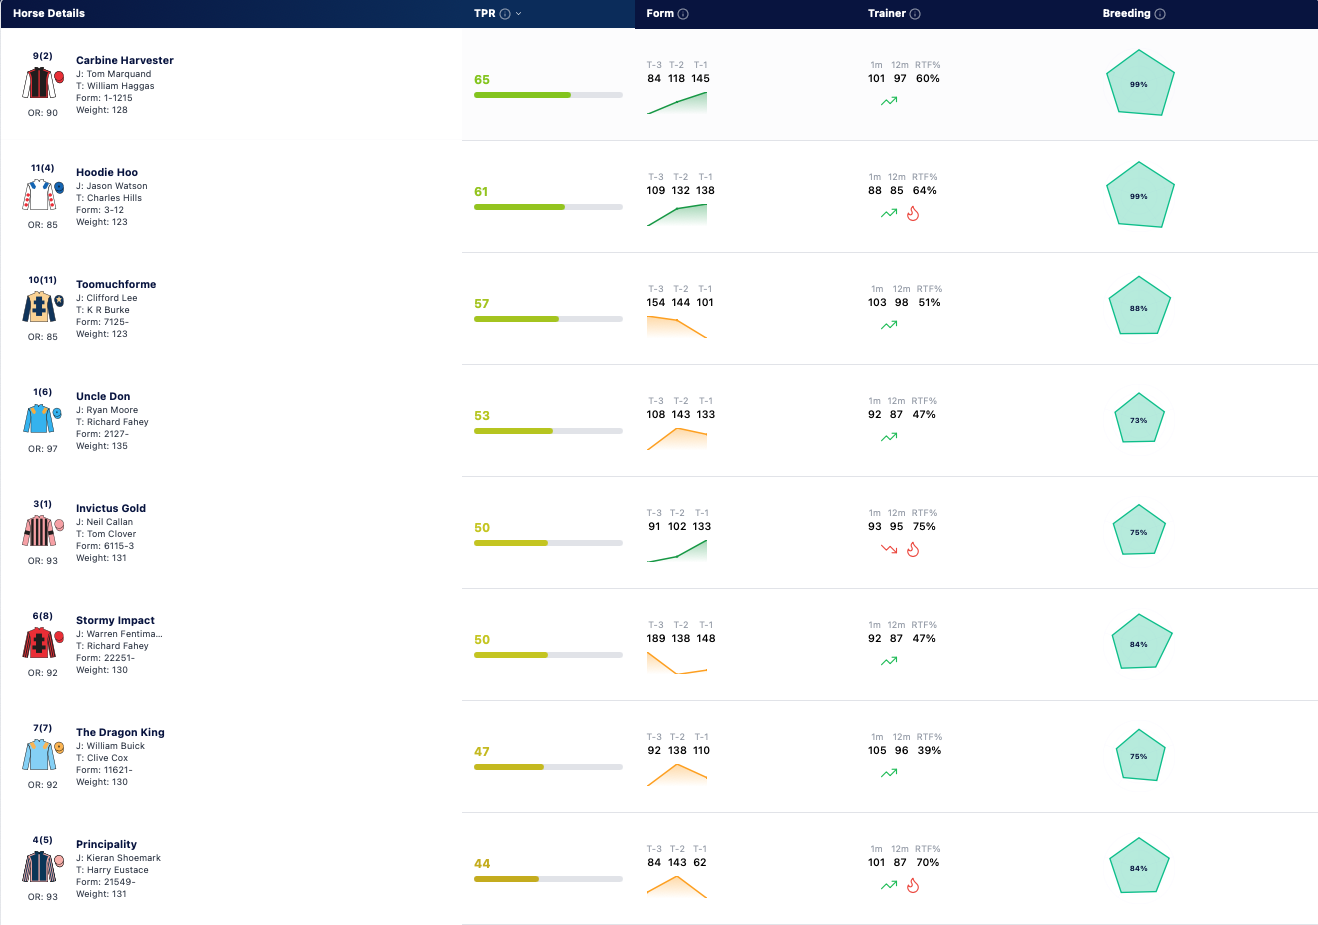Click Hoodie Hoo's hot trainer flame icon
This screenshot has width=1318, height=925.
(x=913, y=213)
